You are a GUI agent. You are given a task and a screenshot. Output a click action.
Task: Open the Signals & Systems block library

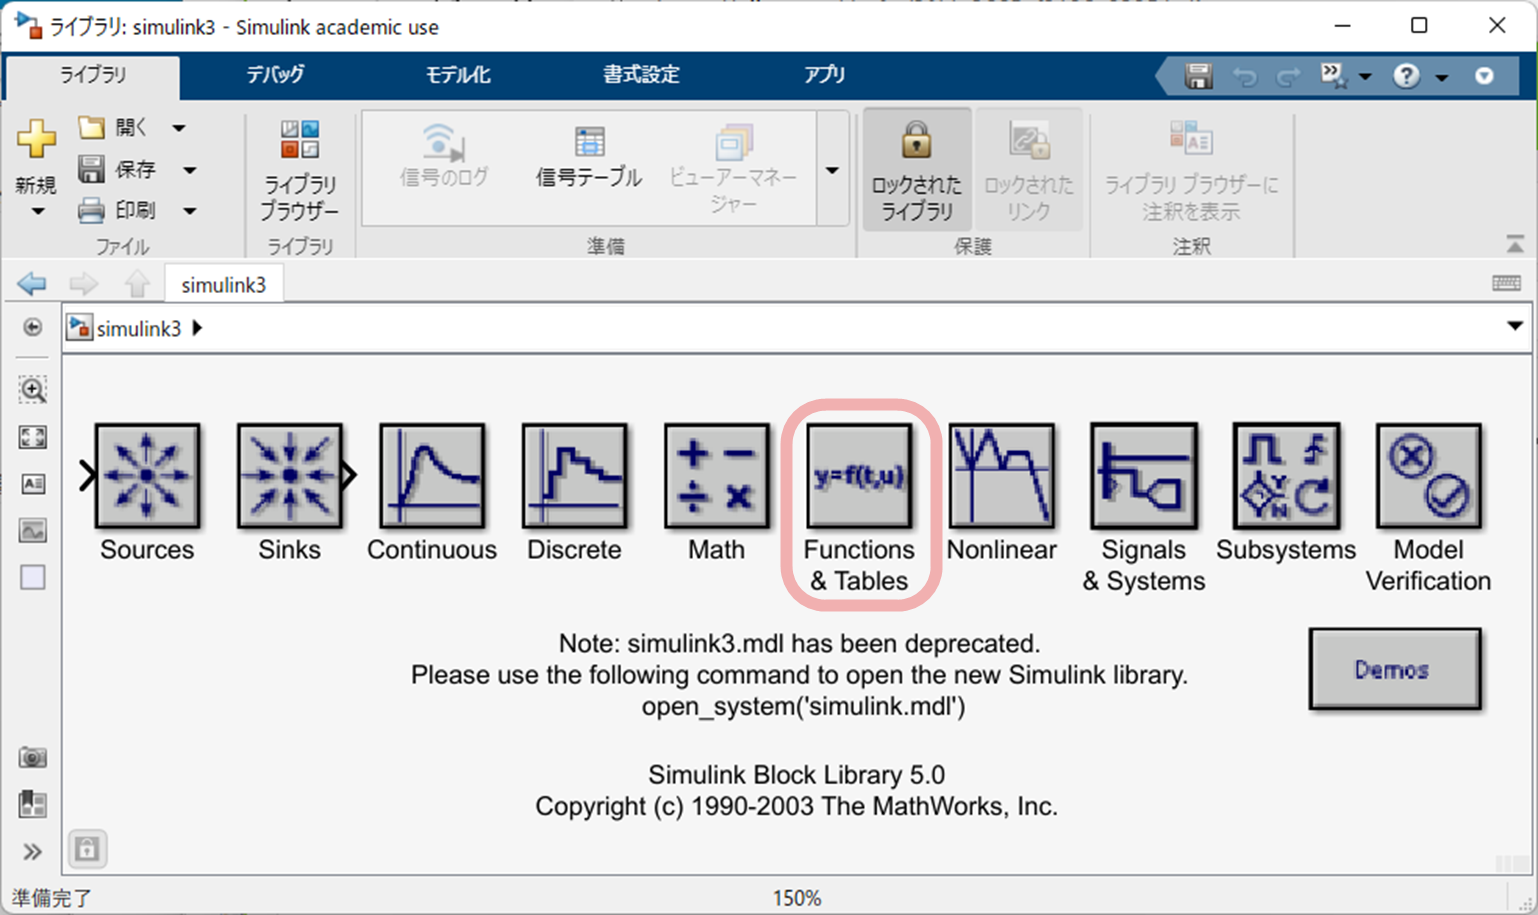pos(1144,476)
